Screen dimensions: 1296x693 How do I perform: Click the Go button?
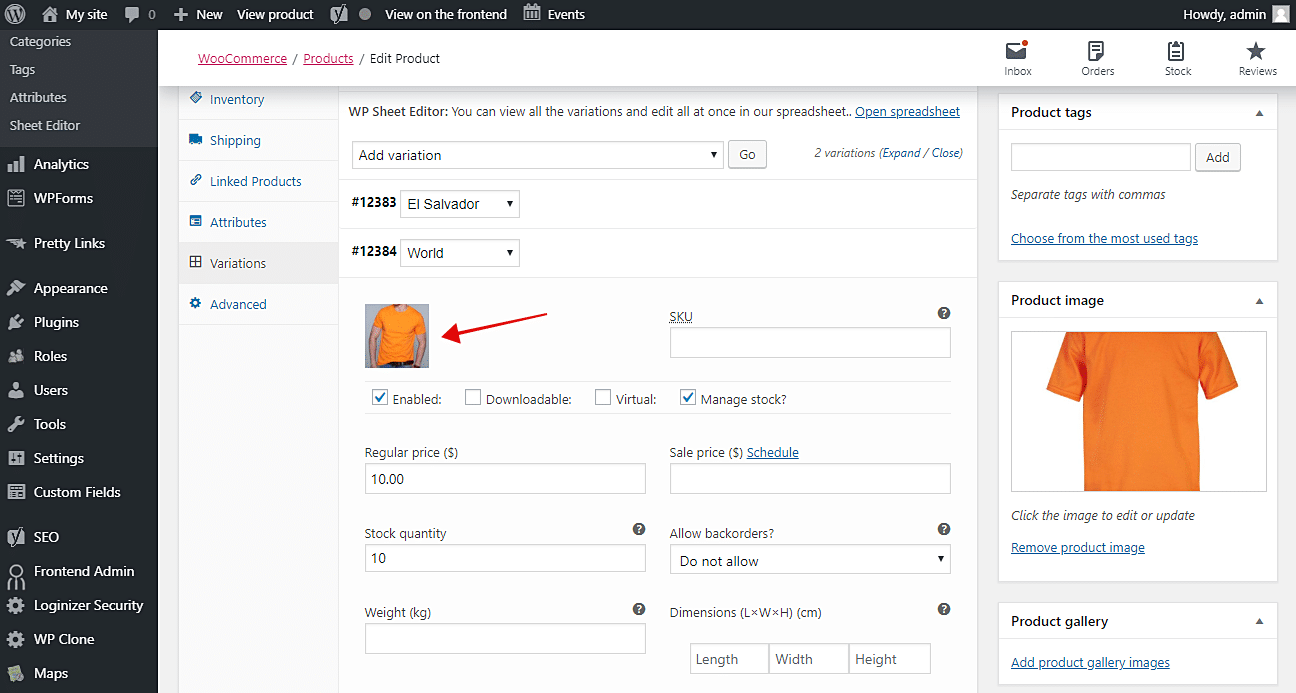[x=748, y=155]
